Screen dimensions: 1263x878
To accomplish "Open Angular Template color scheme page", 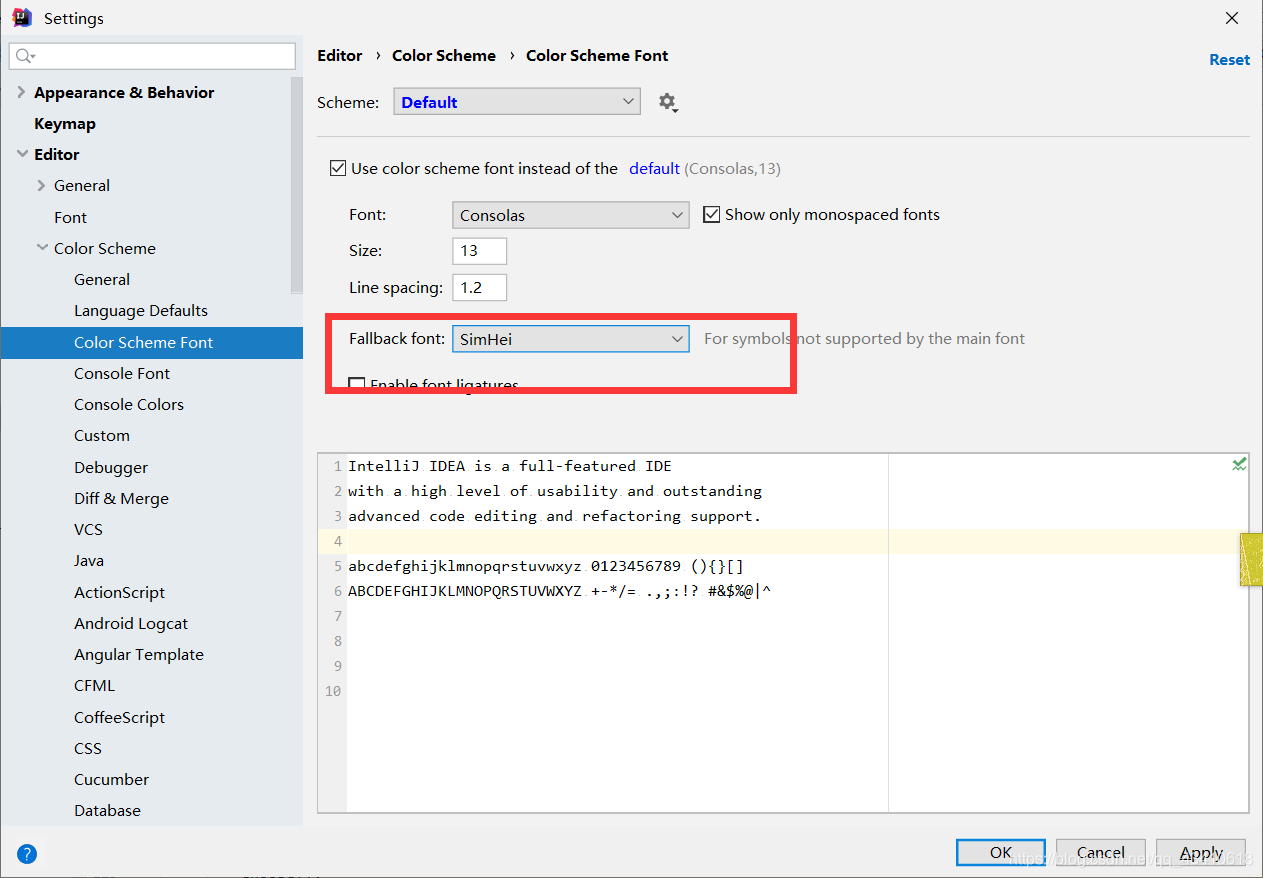I will 139,654.
